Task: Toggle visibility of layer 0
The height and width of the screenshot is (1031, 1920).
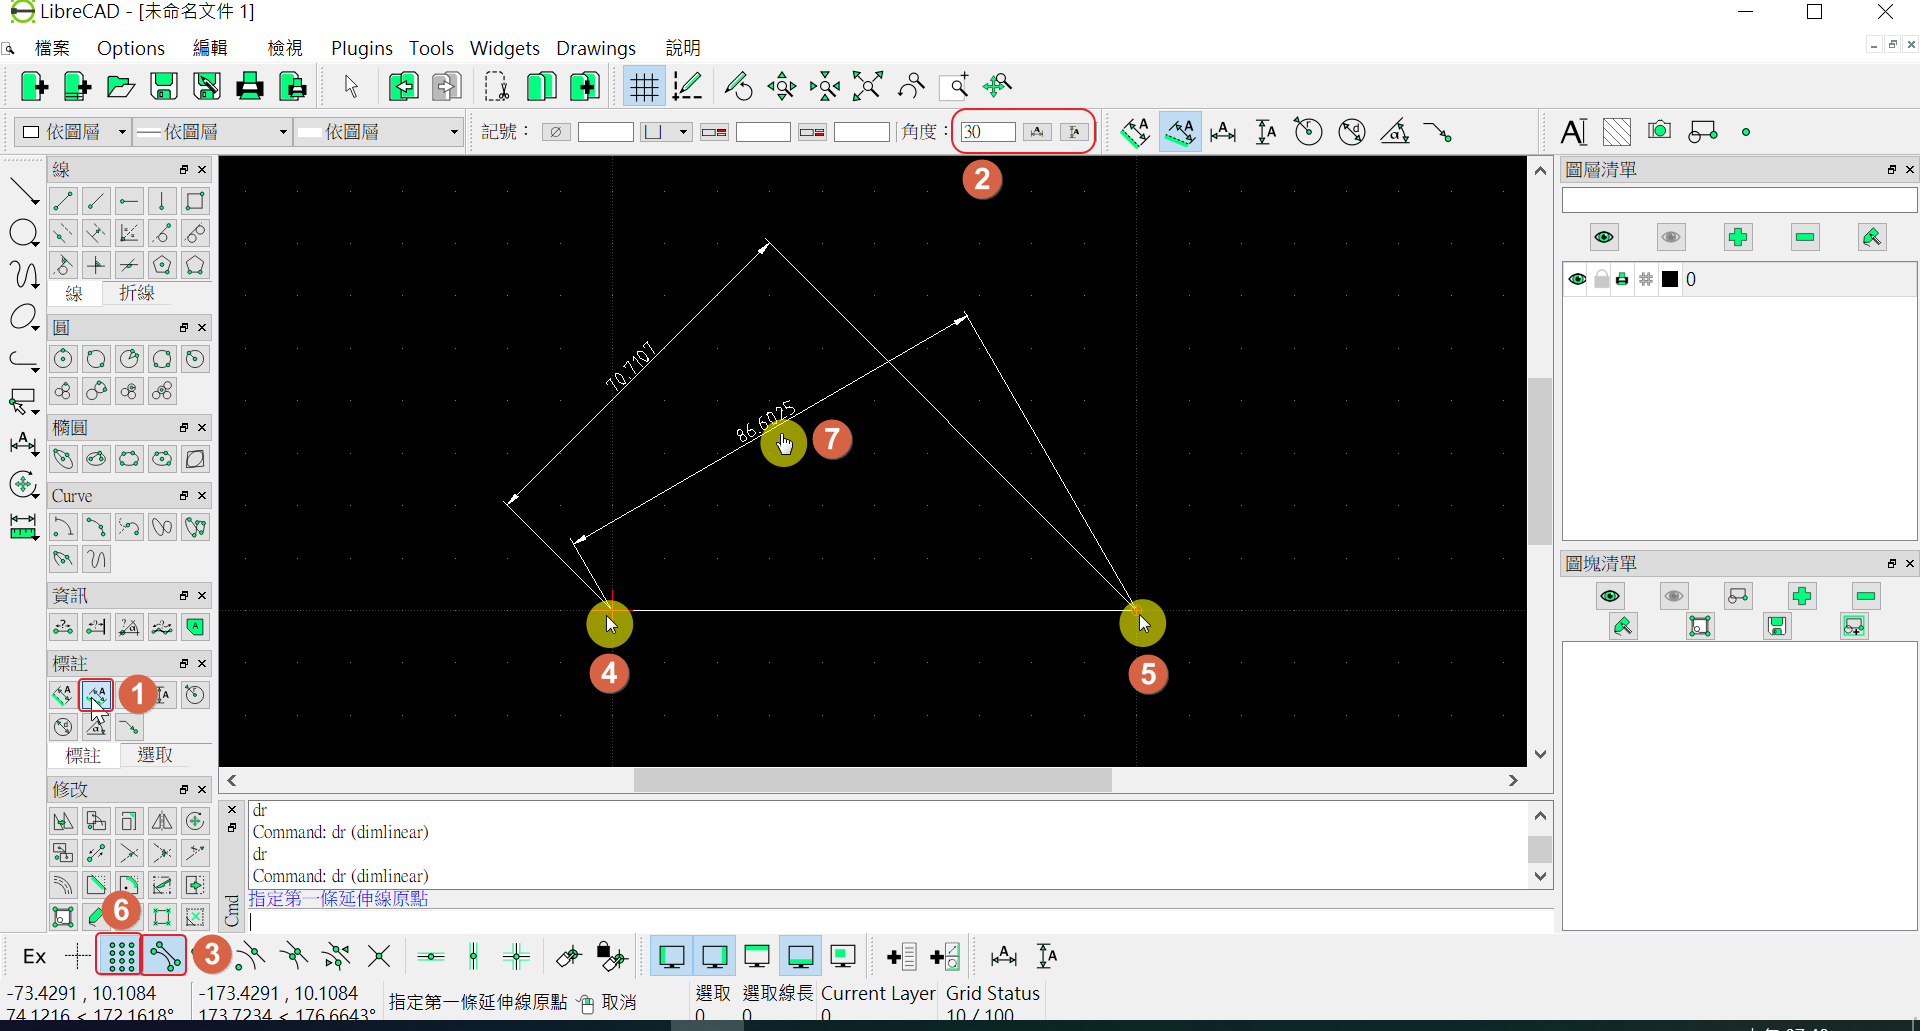Action: 1577,279
